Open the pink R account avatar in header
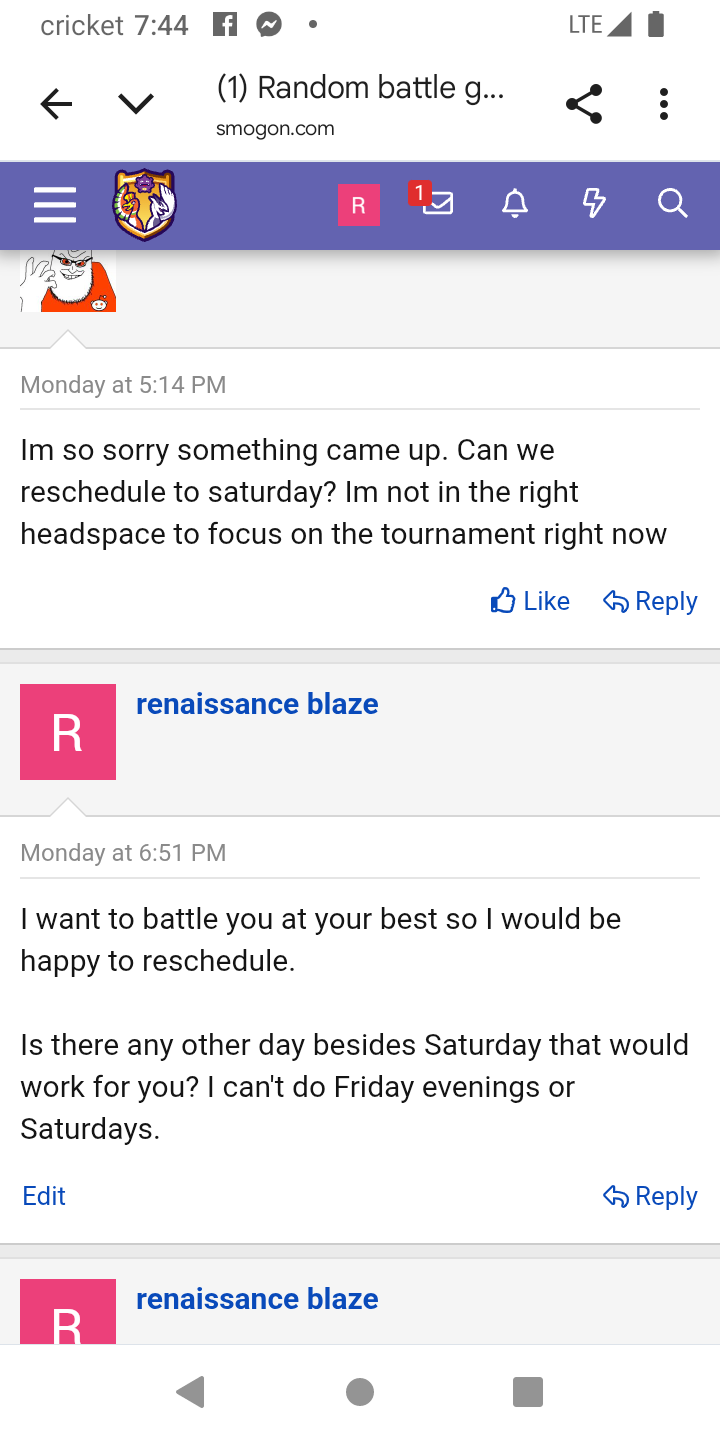The height and width of the screenshot is (1440, 720). [x=358, y=205]
